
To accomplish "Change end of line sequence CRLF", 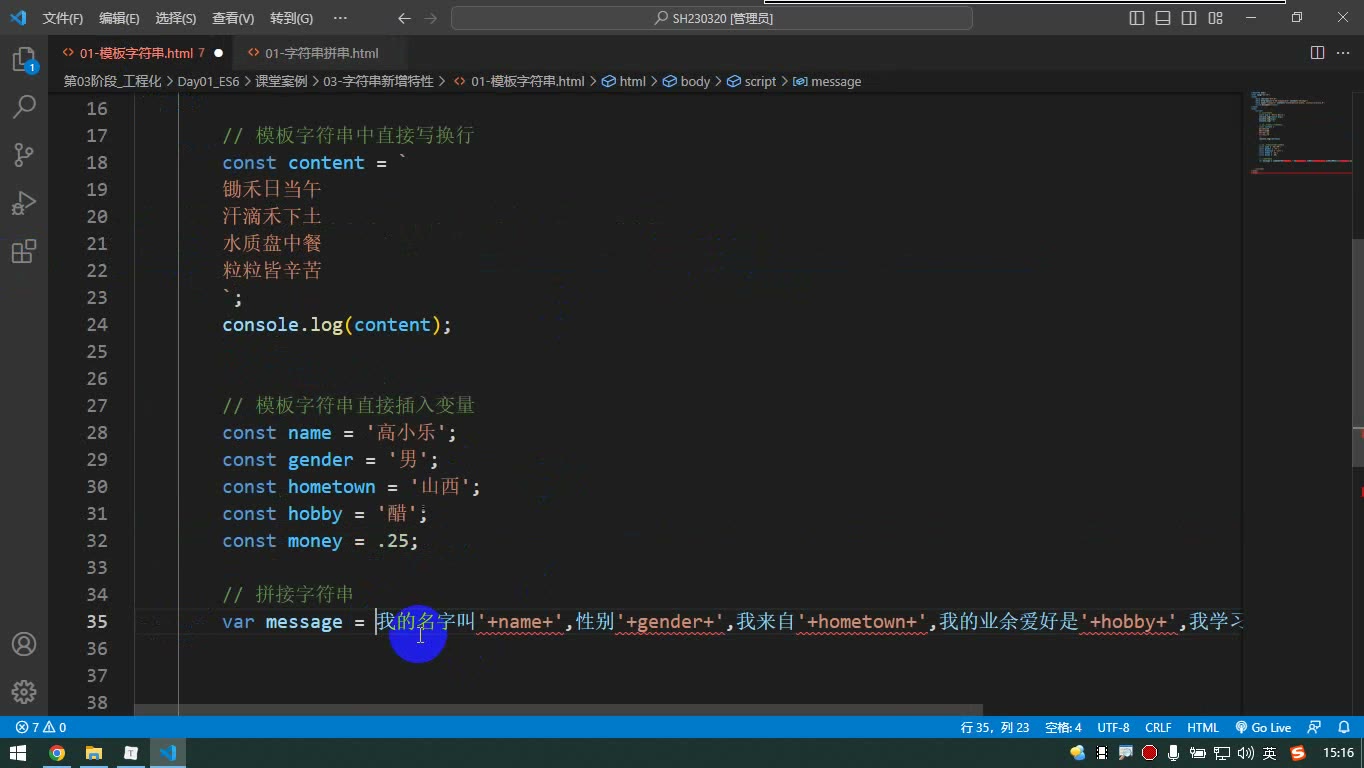I will 1158,728.
